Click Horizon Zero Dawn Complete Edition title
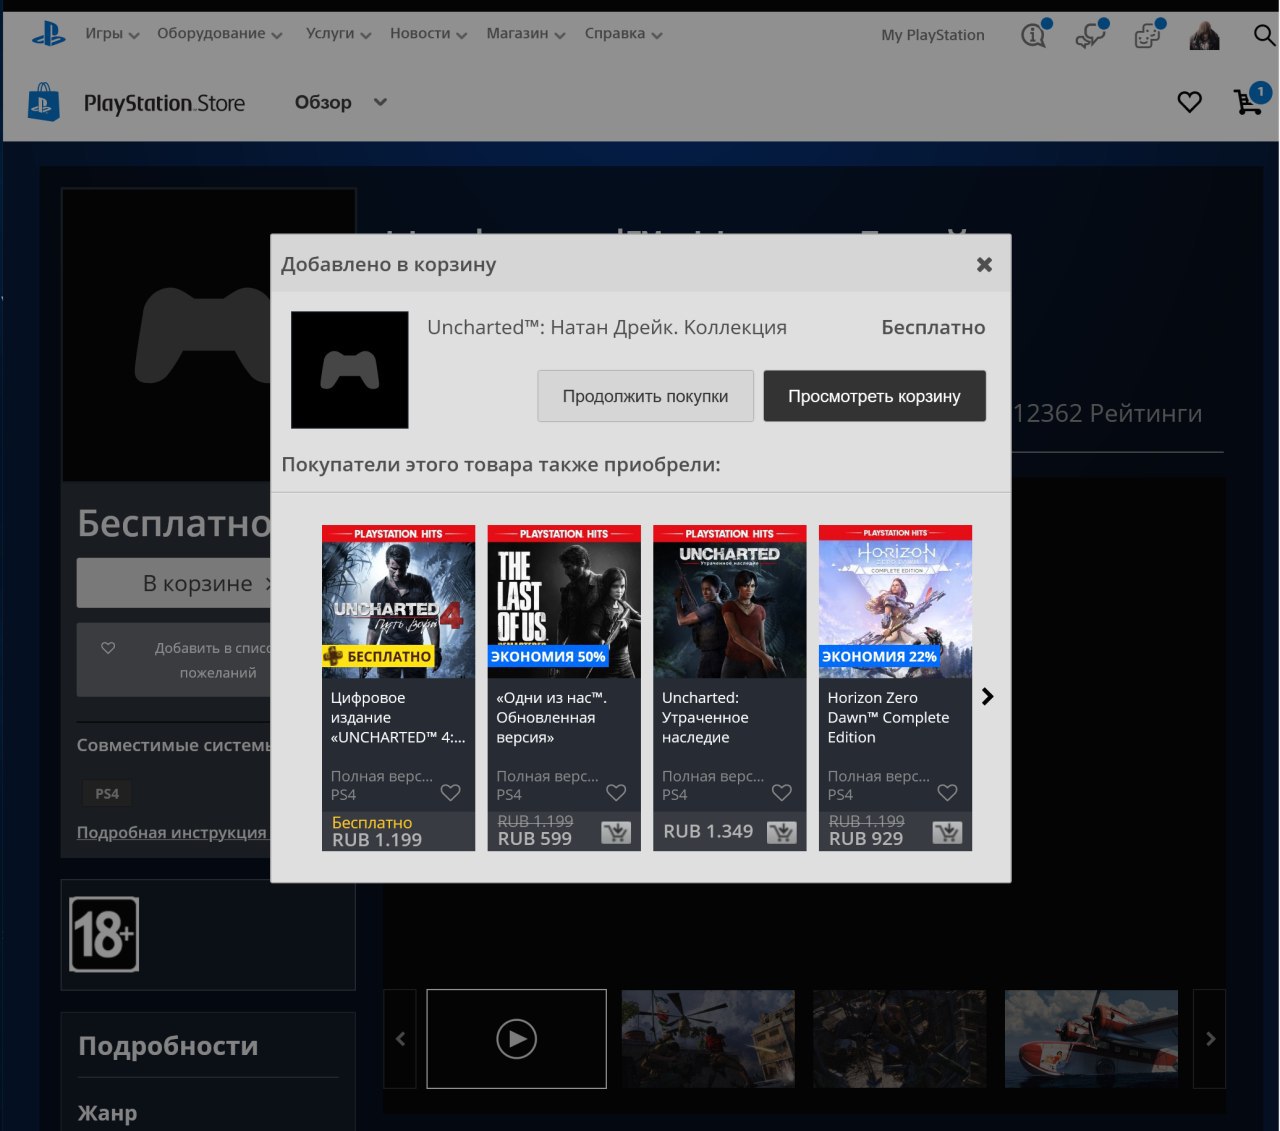This screenshot has width=1280, height=1131. [x=888, y=717]
